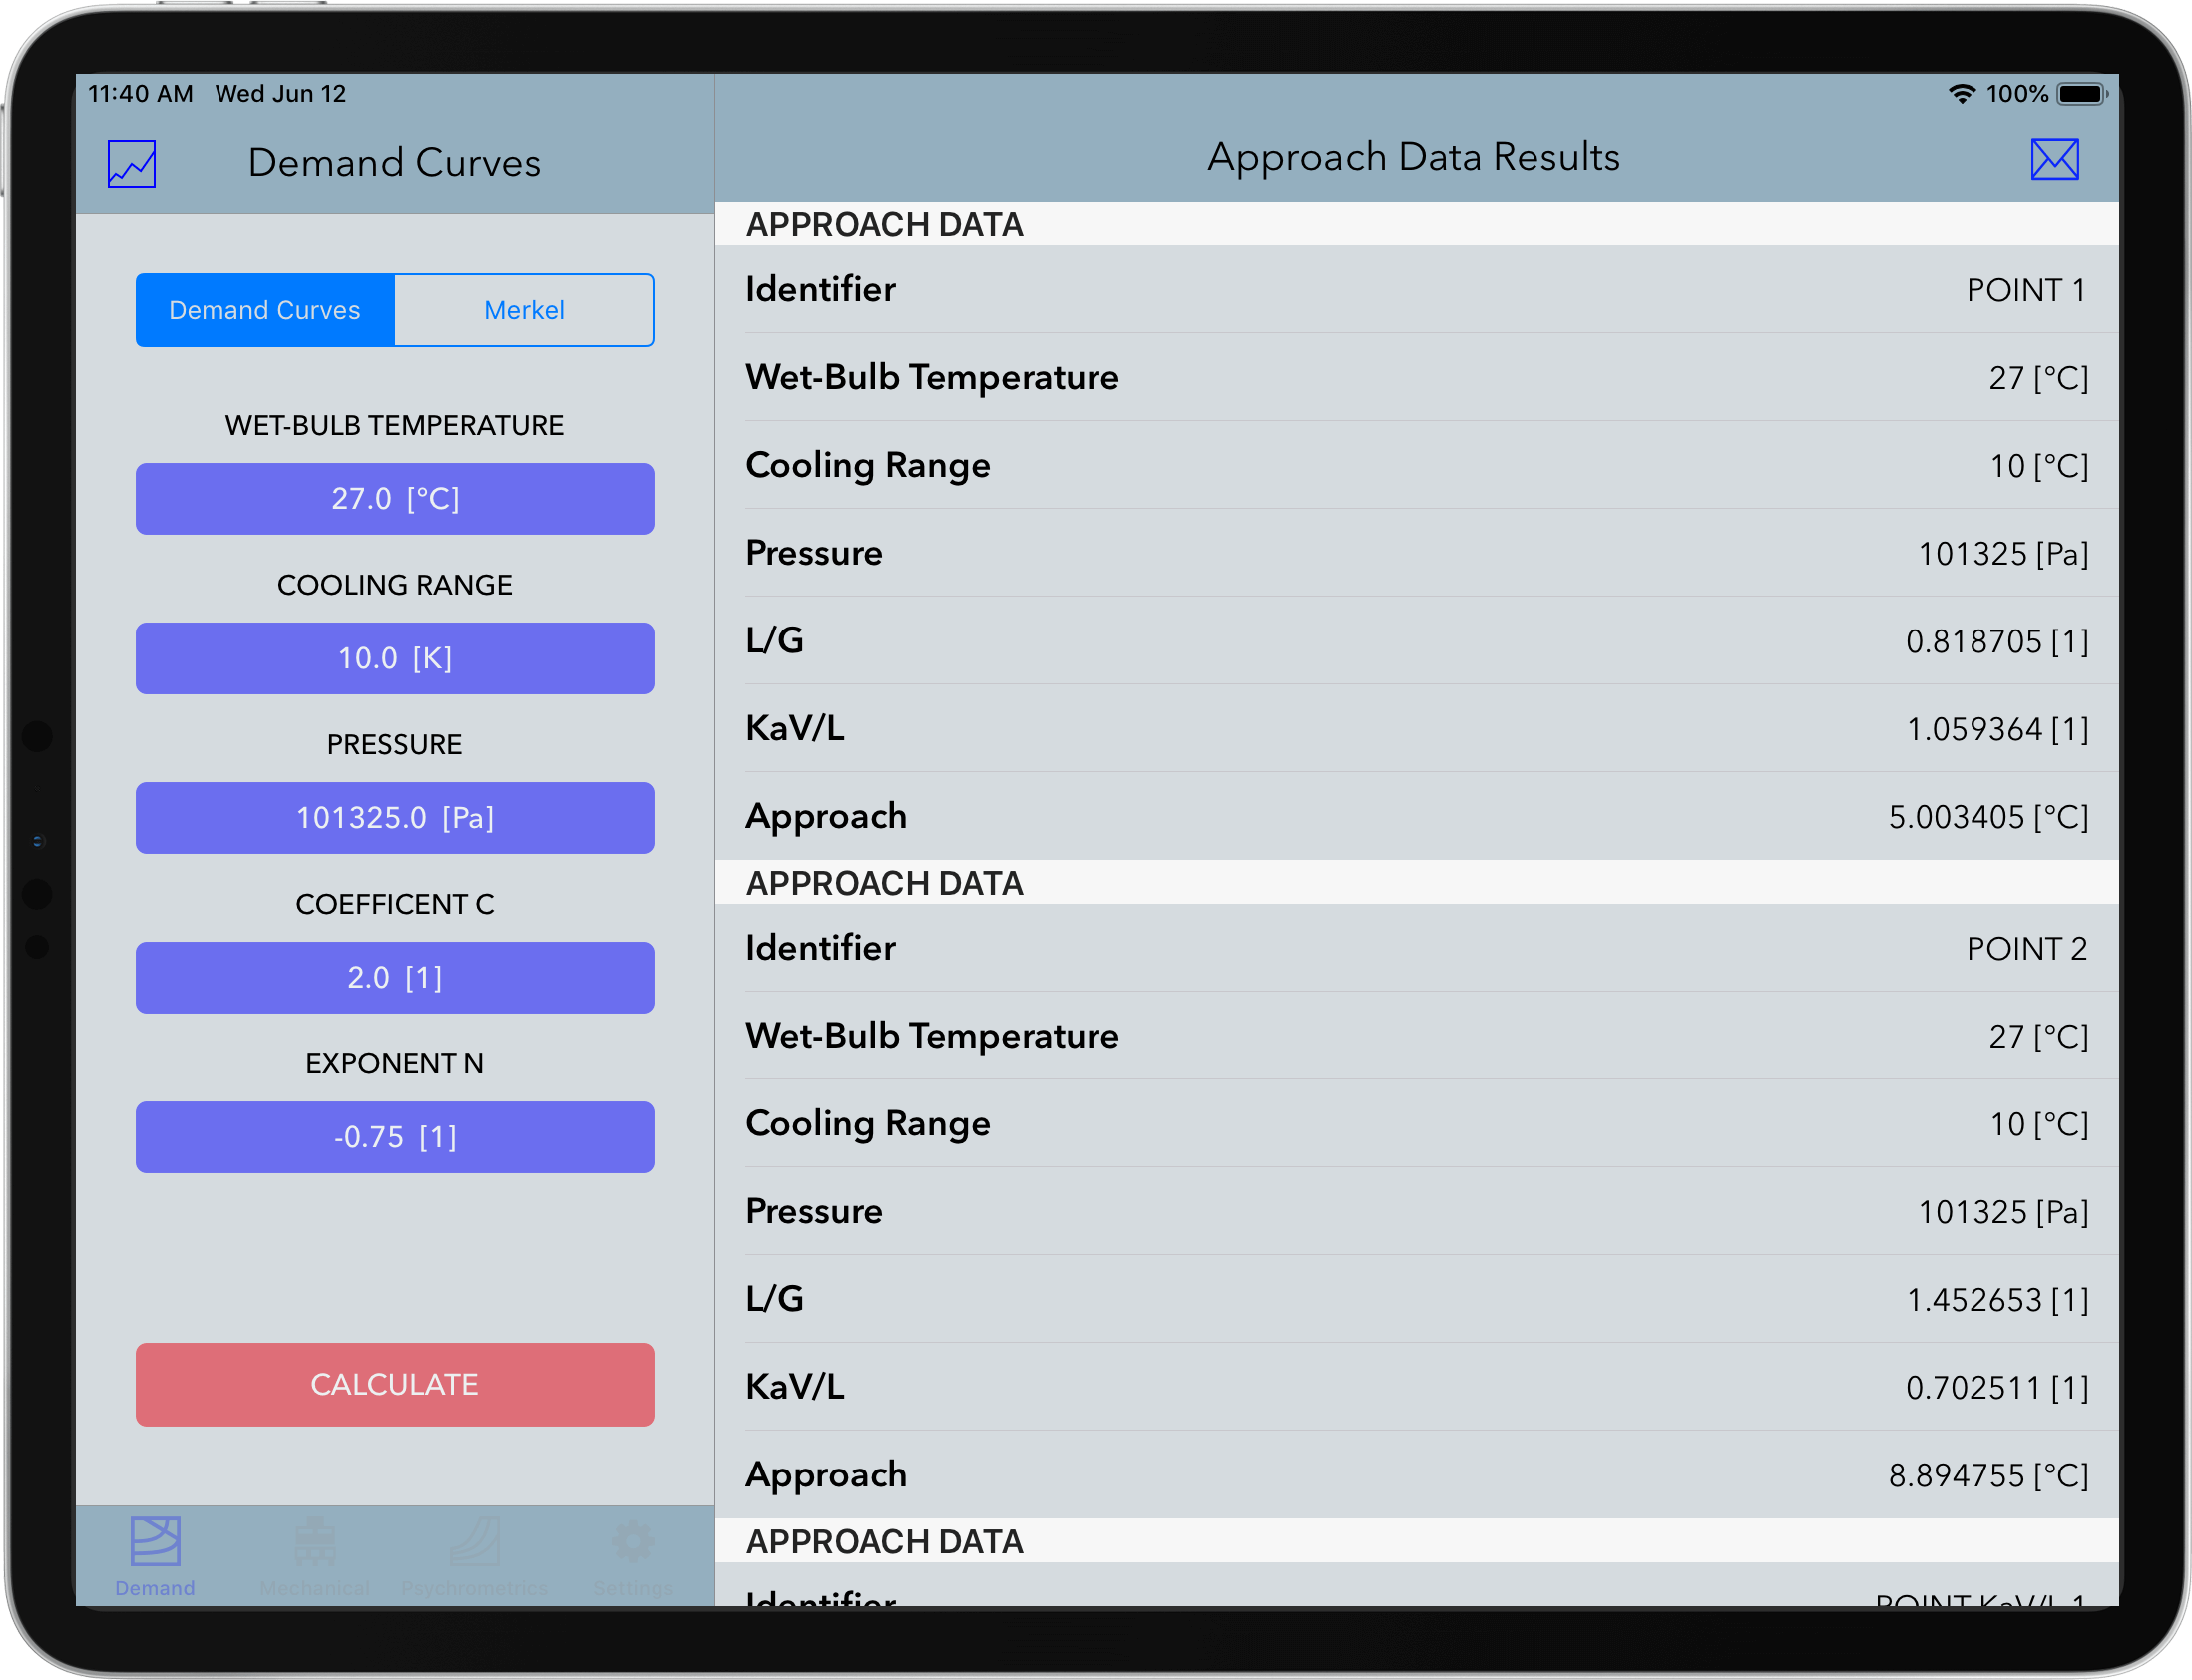
Task: Tap the Exponent N value field showing -0.75
Action: pyautogui.click(x=394, y=1137)
